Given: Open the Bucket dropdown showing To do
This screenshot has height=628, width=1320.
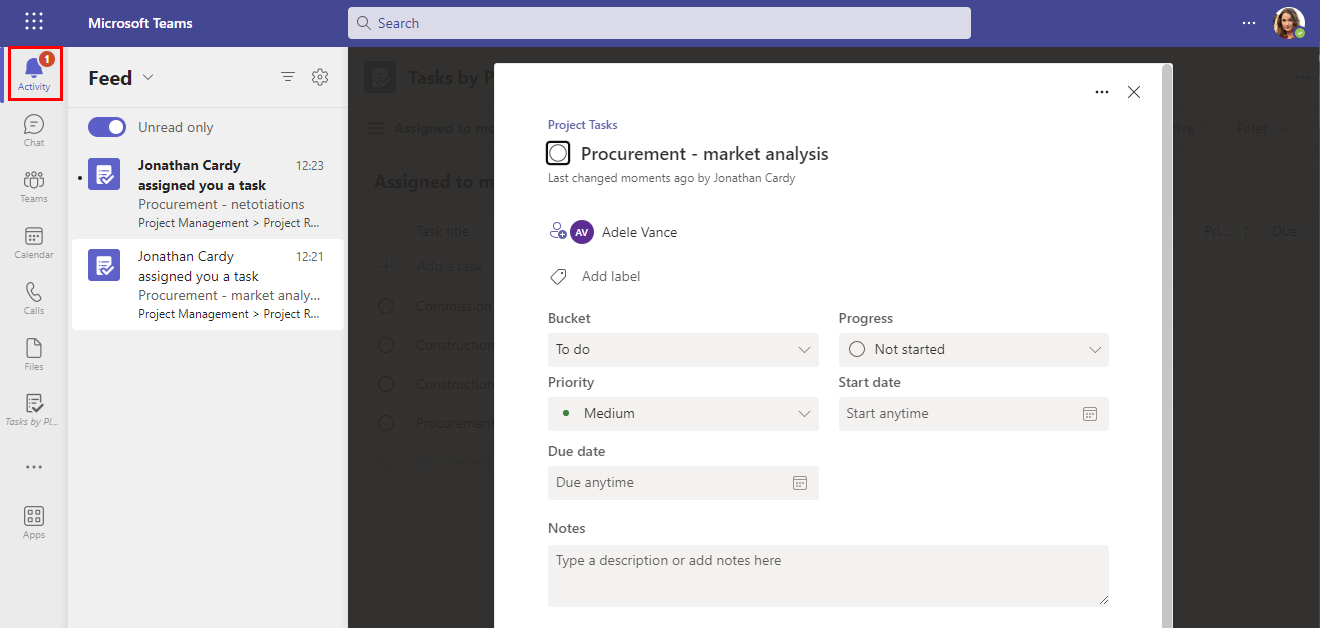Looking at the screenshot, I should tap(683, 349).
